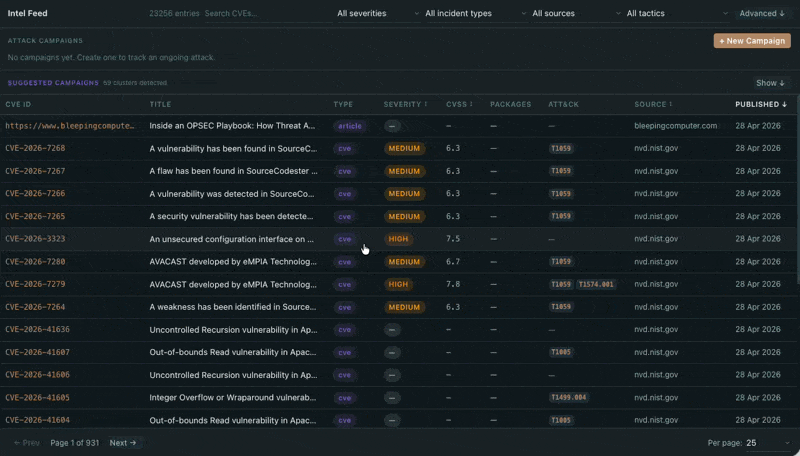Click title 'An unsecured configuration interface on ...'

(x=232, y=239)
